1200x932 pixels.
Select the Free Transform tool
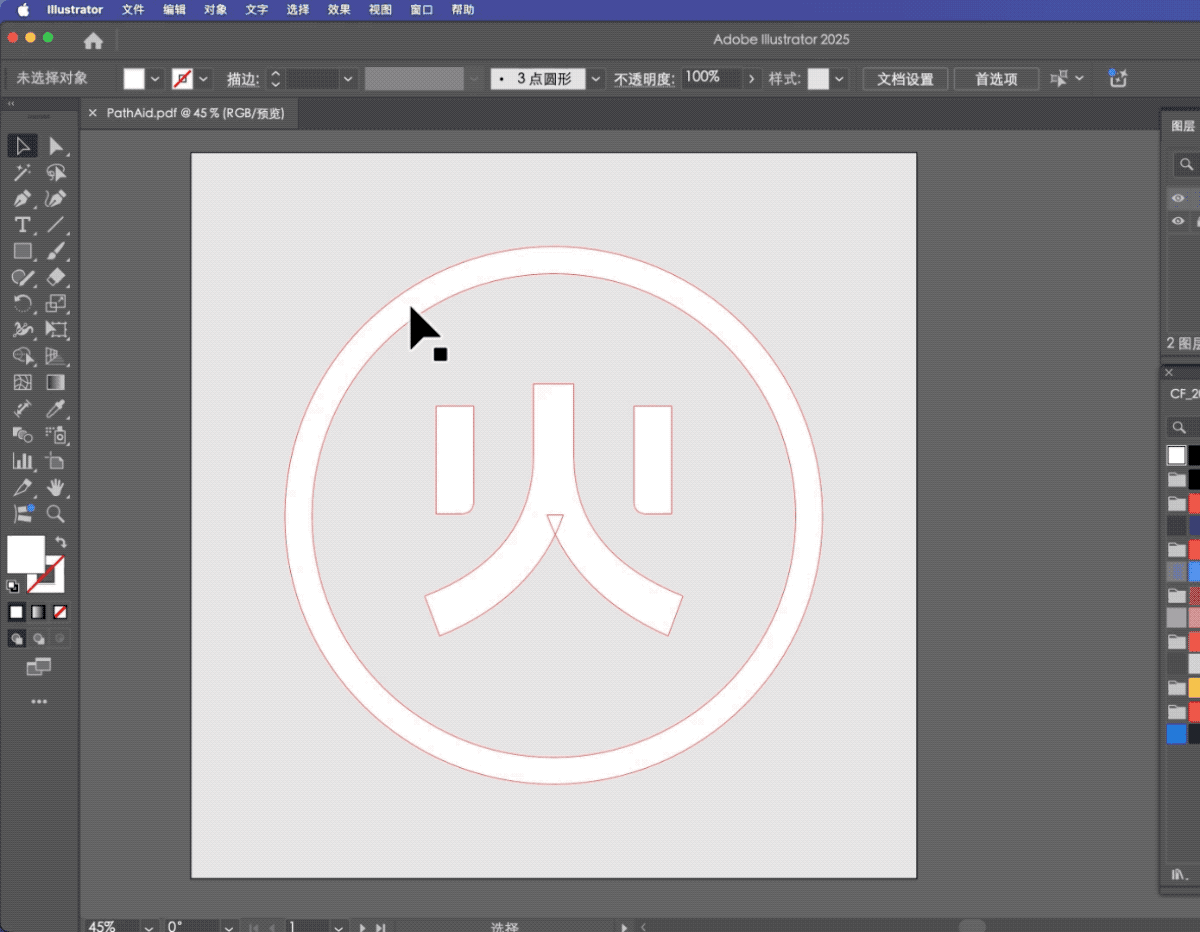[56, 330]
